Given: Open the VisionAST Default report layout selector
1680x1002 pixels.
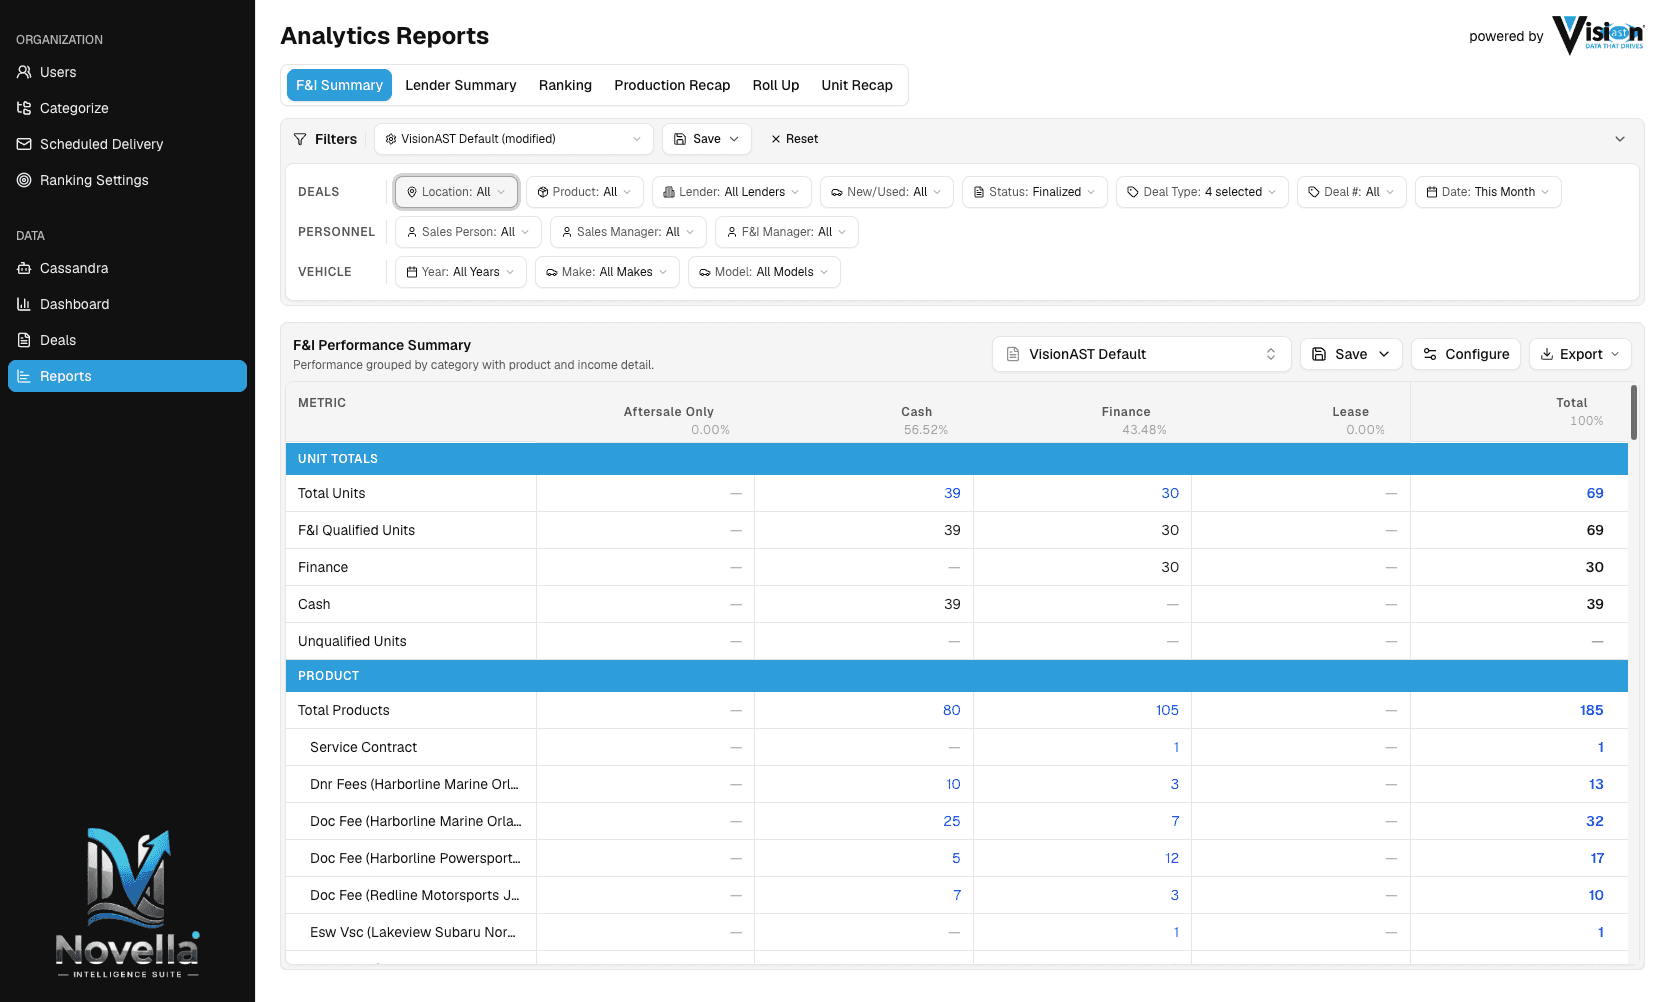Looking at the screenshot, I should 1142,354.
